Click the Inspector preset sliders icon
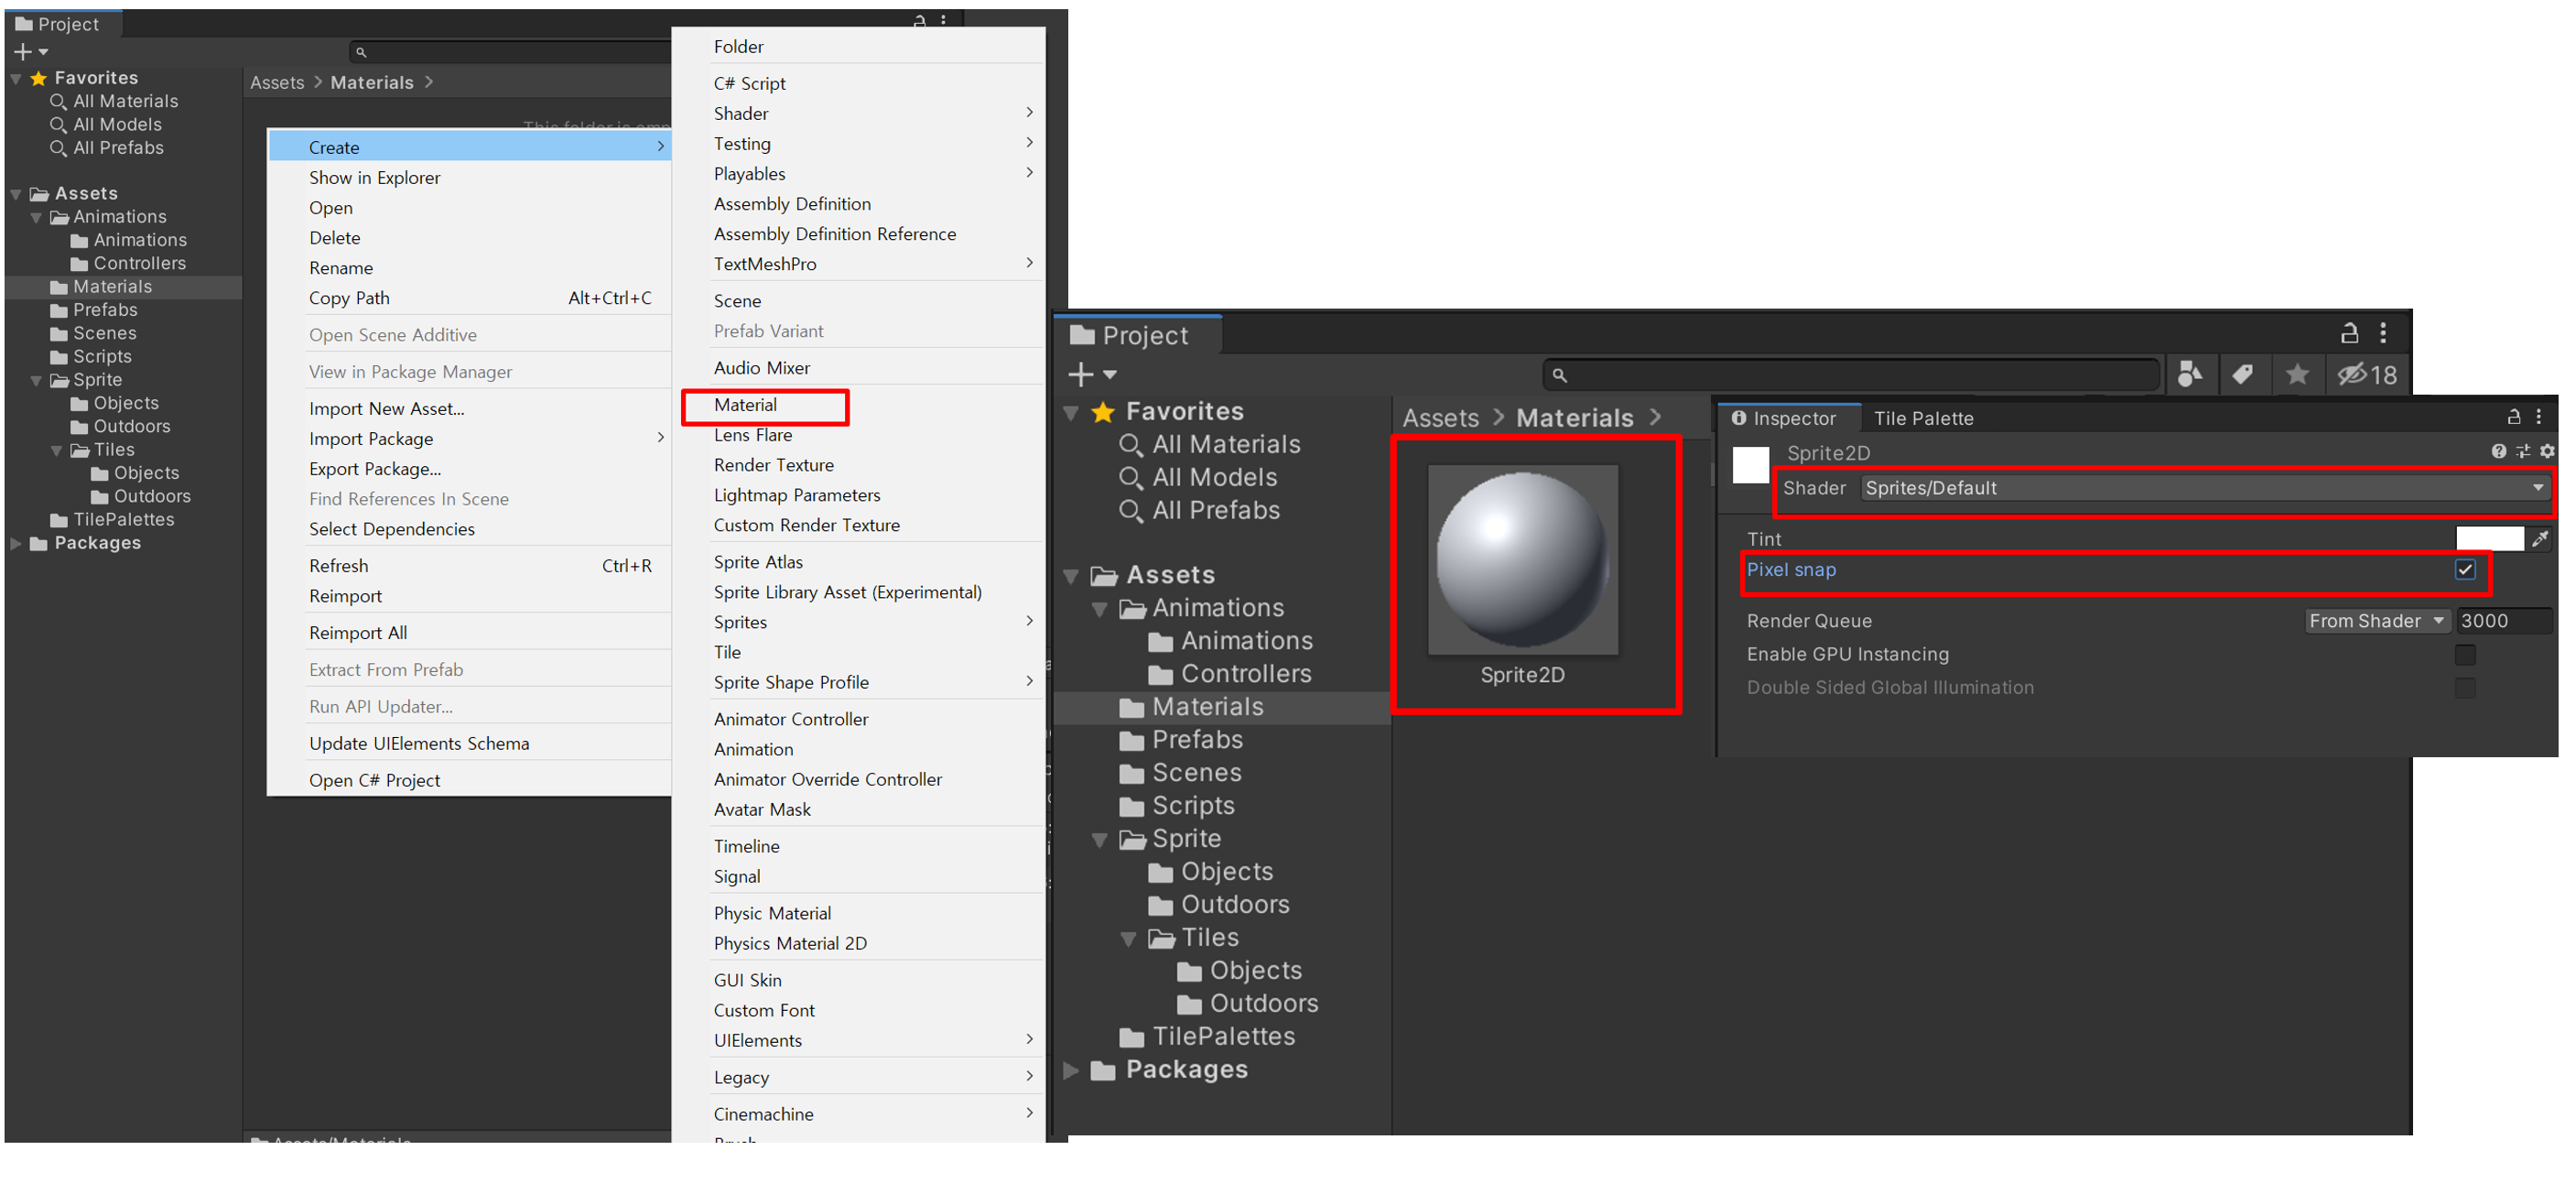2576x1183 pixels. (2523, 451)
